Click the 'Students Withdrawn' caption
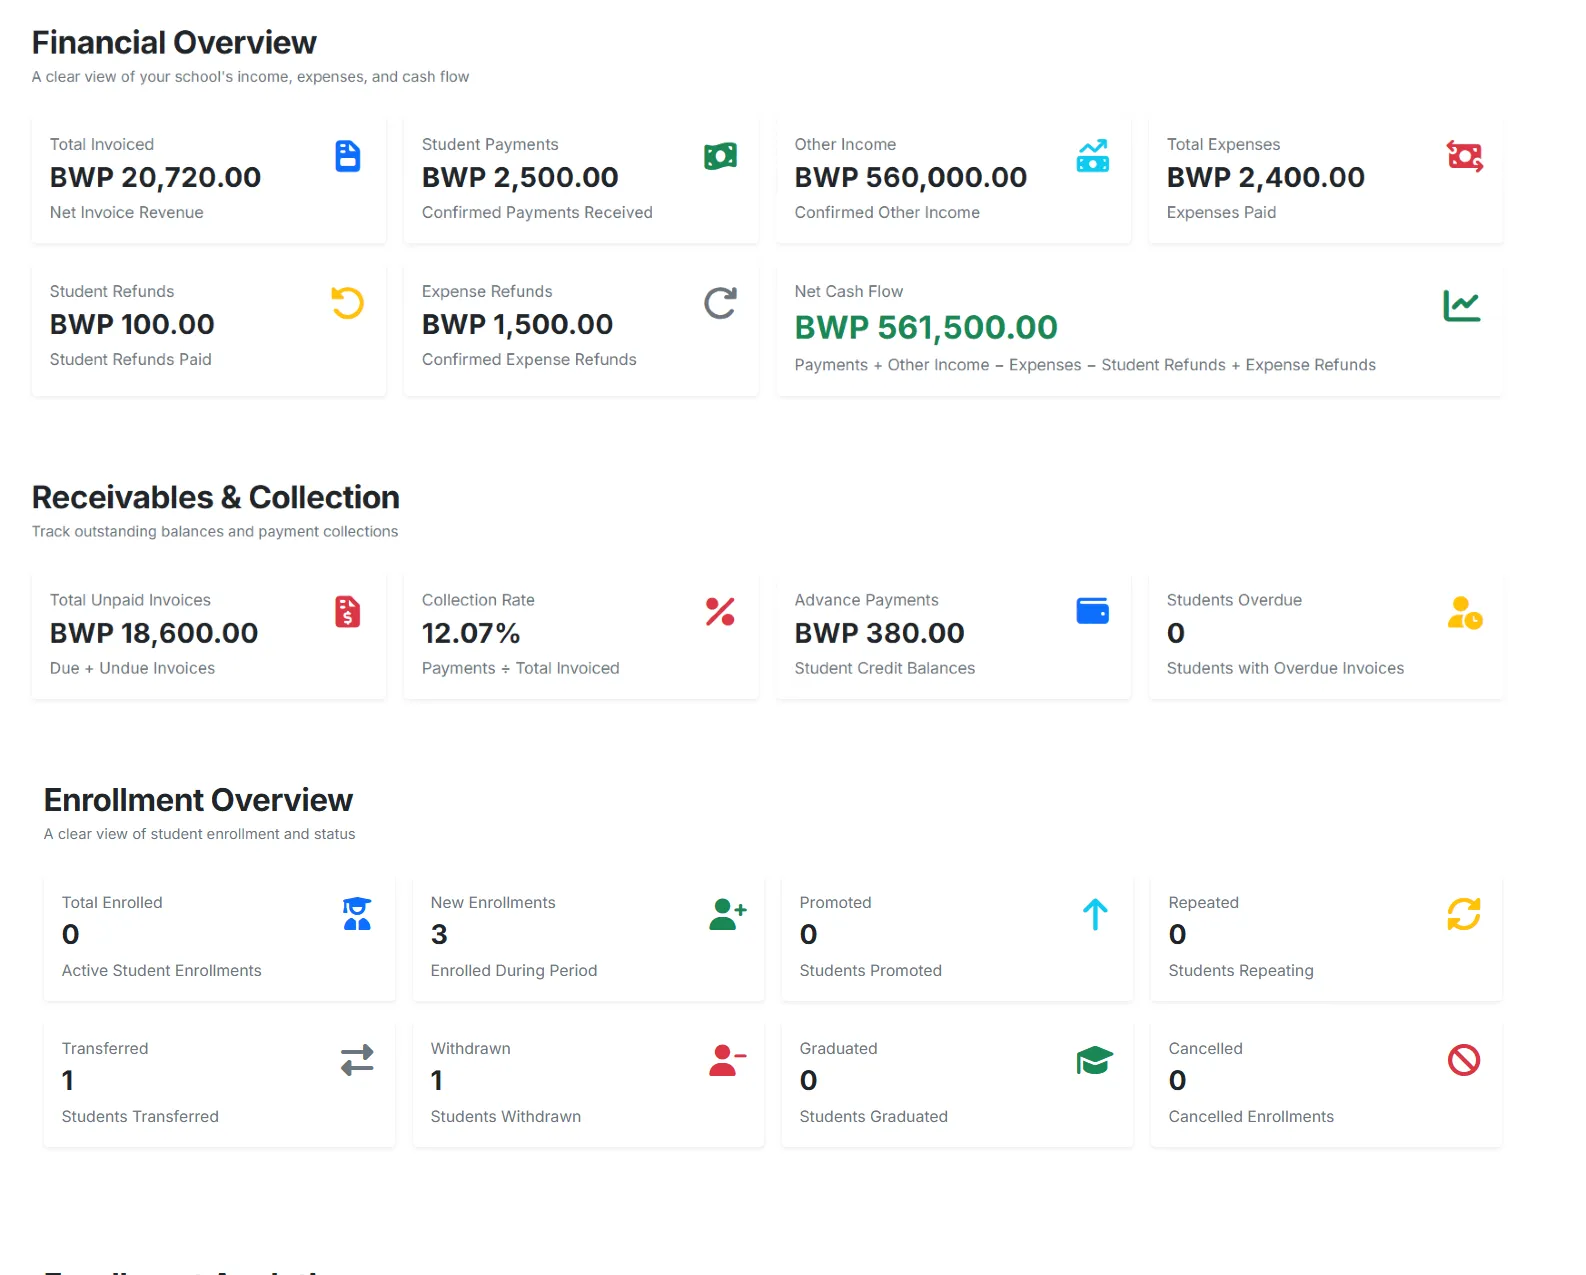The image size is (1586, 1275). (x=506, y=1116)
